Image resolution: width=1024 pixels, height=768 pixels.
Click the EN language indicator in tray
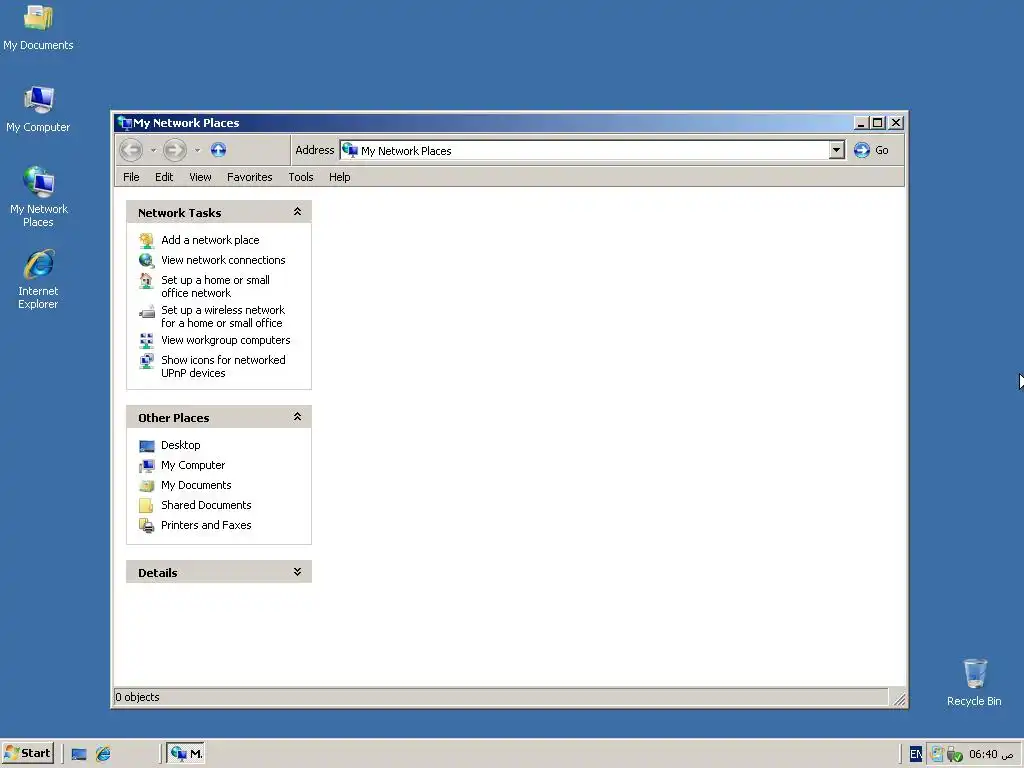[x=916, y=754]
